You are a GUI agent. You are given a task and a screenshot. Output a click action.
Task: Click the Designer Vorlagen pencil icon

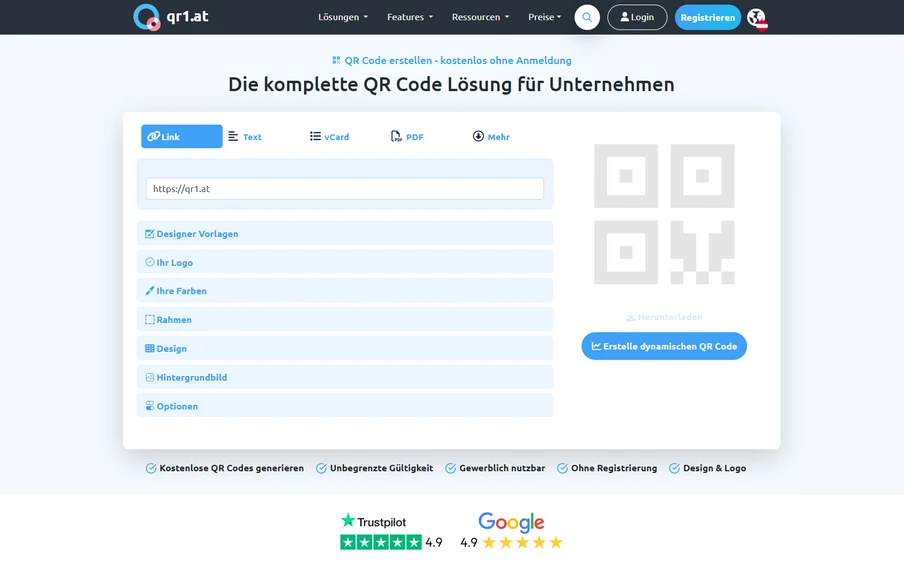click(149, 234)
